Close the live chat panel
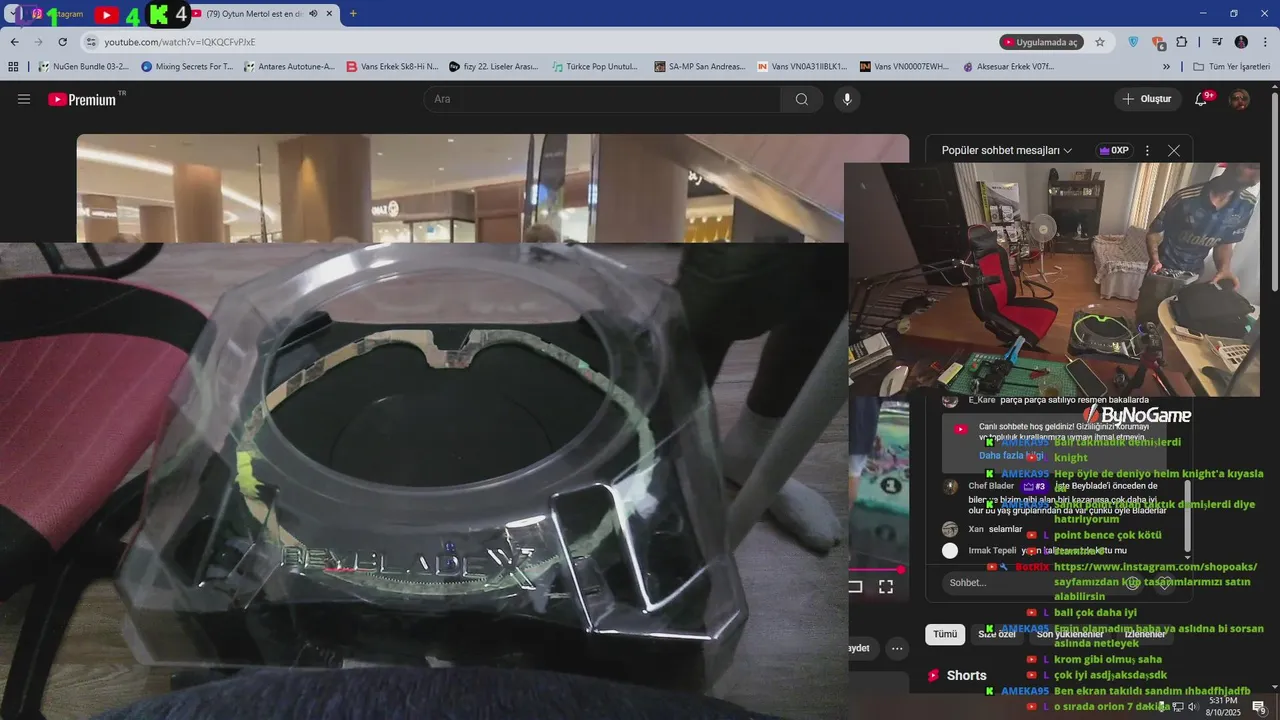The width and height of the screenshot is (1280, 720). pos(1174,151)
